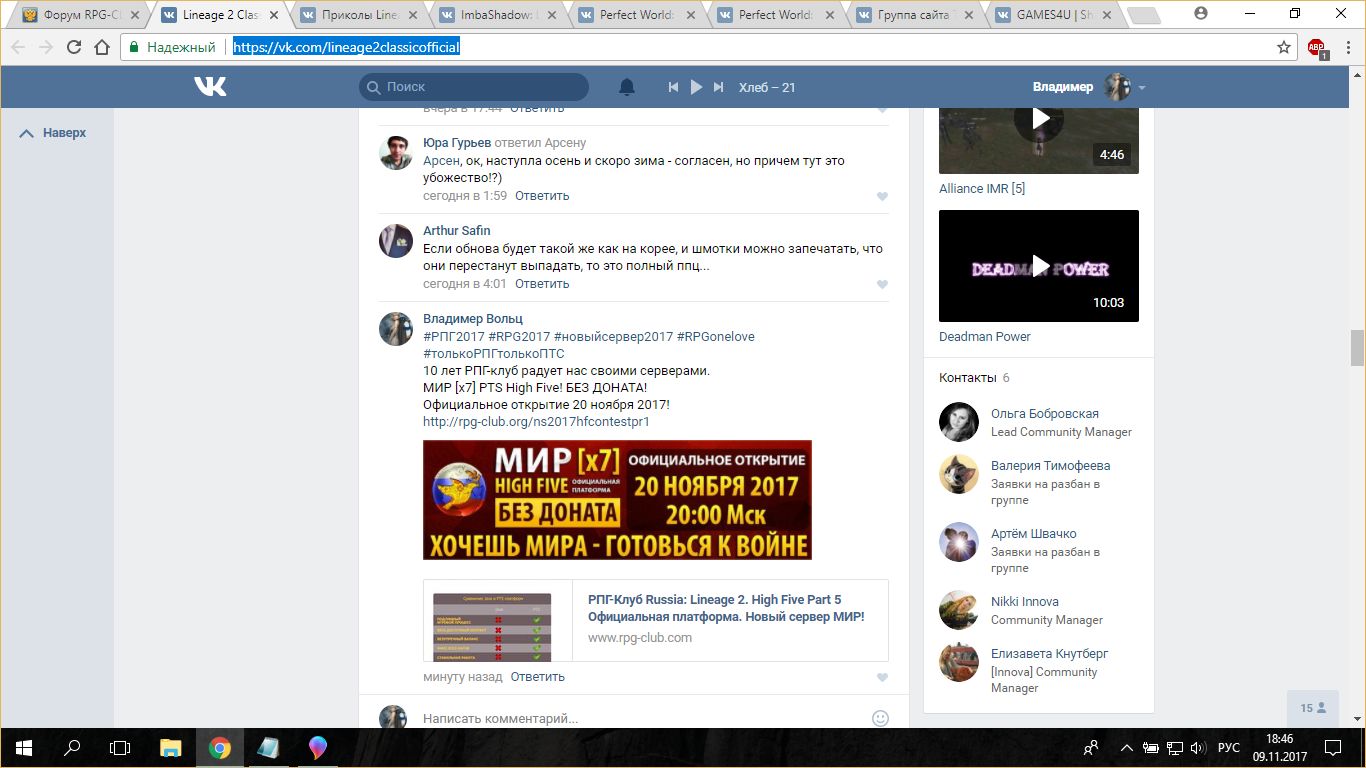Open the notifications bell
Viewport: 1366px width, 768px height.
click(x=627, y=87)
